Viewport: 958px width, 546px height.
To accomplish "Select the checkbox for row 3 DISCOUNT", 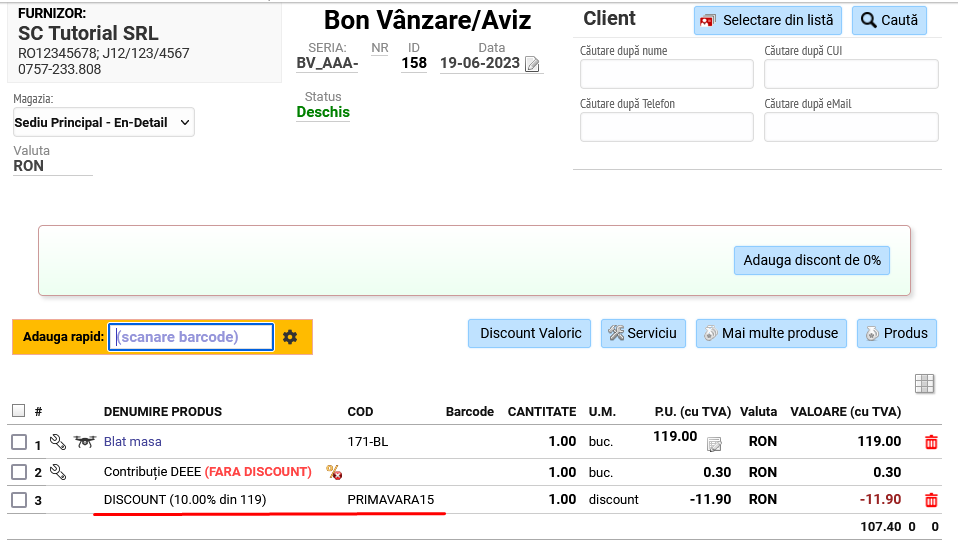I will point(19,500).
